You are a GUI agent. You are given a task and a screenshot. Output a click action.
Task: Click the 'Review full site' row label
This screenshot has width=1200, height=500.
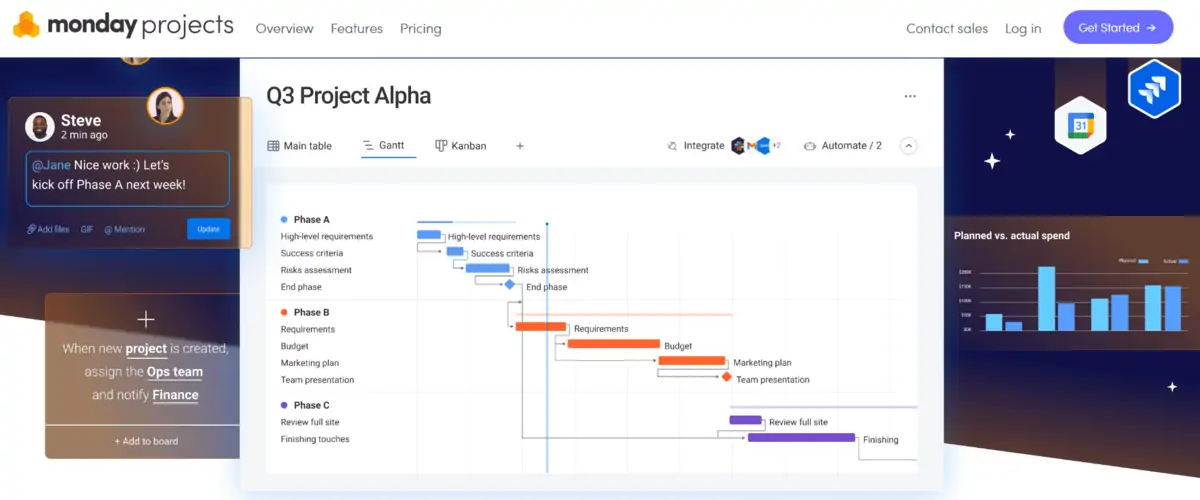pos(310,423)
